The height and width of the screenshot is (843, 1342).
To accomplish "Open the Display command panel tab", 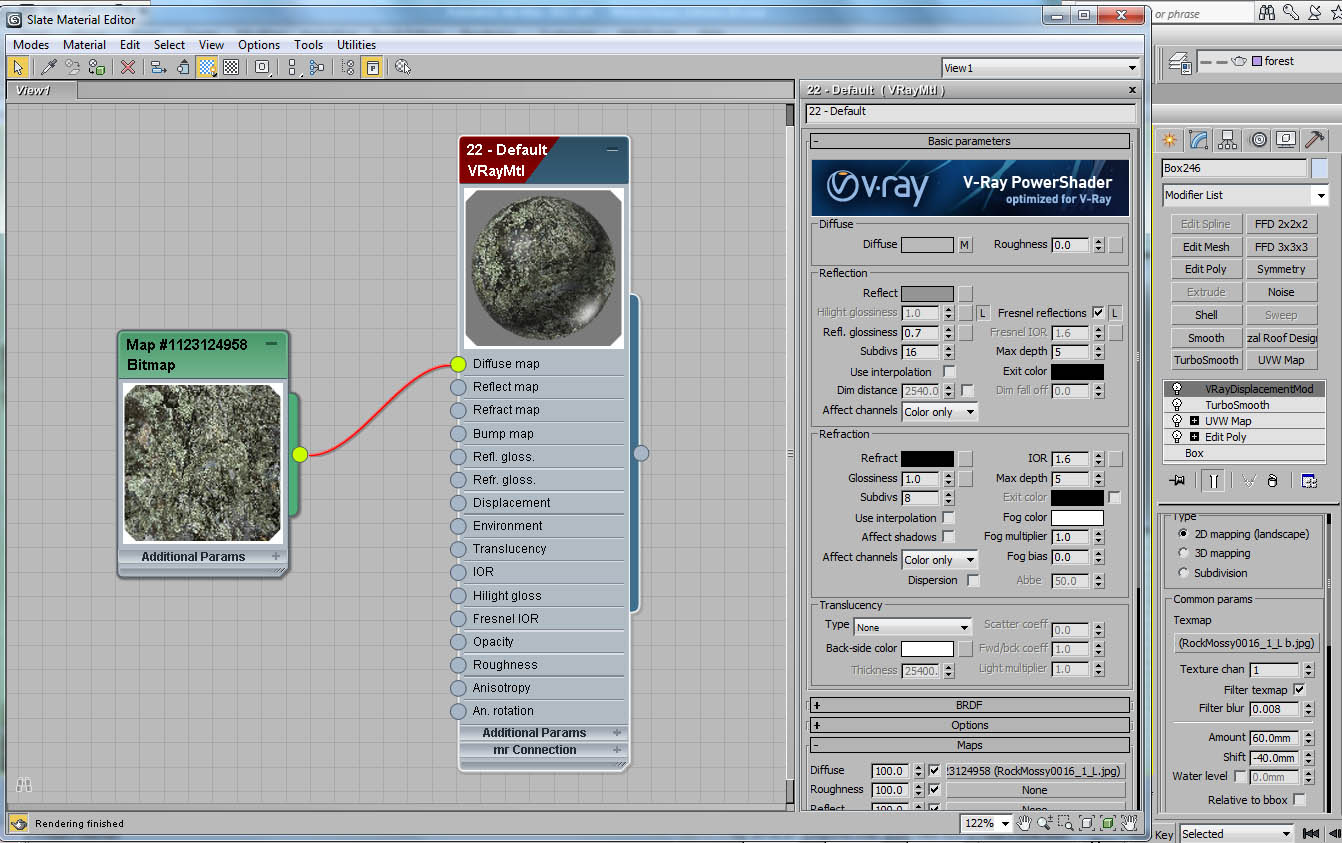I will pyautogui.click(x=1287, y=139).
